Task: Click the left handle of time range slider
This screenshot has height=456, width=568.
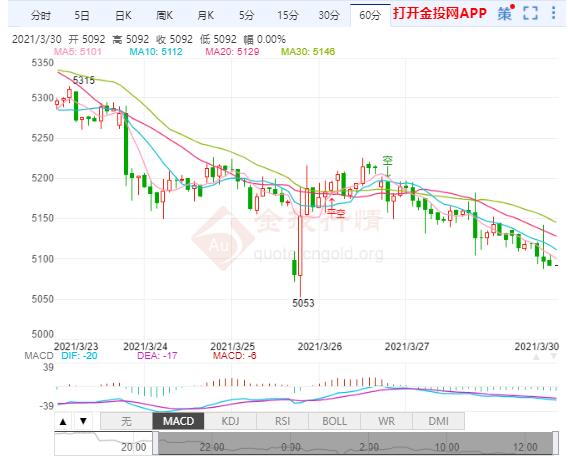Action: tap(155, 443)
